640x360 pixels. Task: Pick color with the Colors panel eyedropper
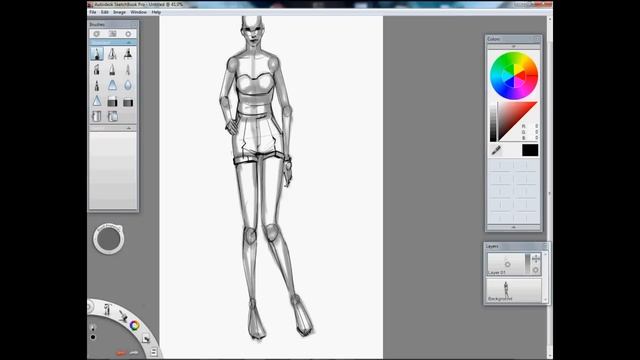click(x=496, y=150)
